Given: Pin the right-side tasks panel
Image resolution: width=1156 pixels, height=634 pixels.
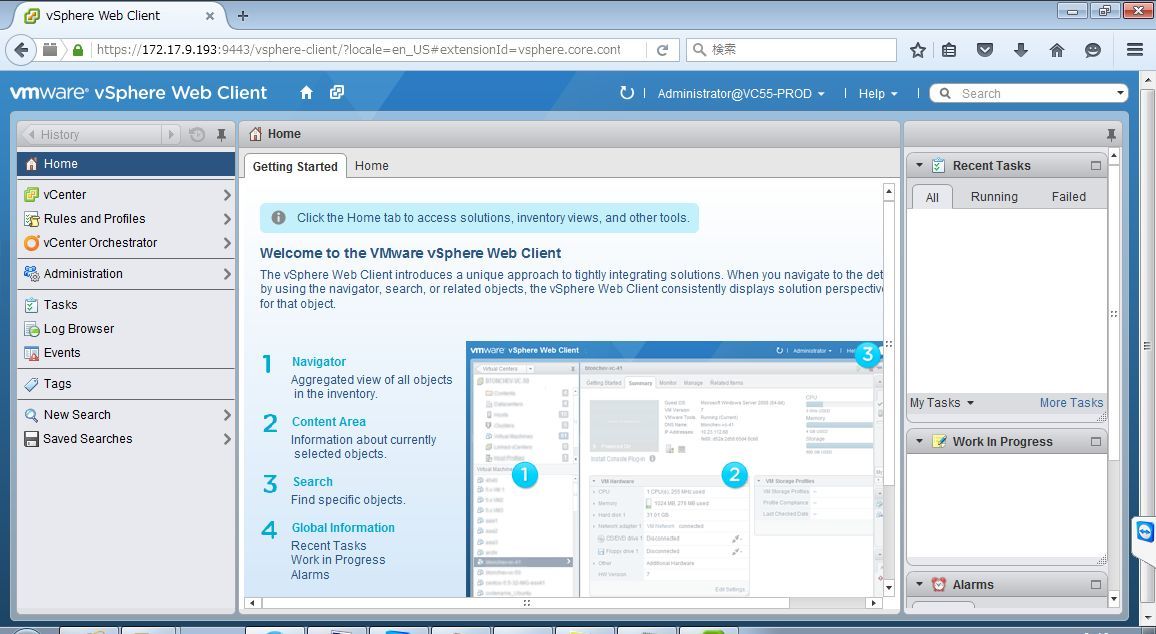Looking at the screenshot, I should (1111, 134).
